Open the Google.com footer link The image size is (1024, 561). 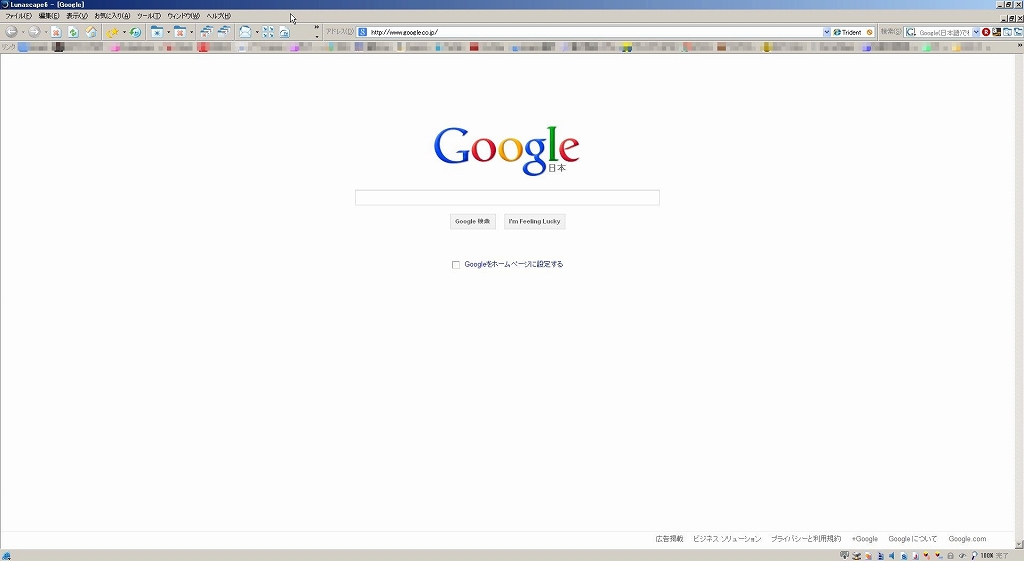967,539
